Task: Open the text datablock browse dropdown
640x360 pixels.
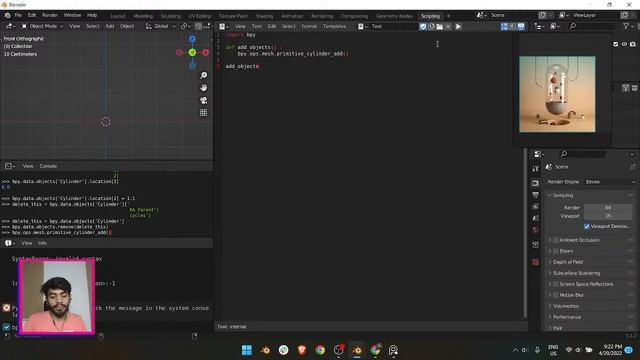Action: pyautogui.click(x=362, y=27)
